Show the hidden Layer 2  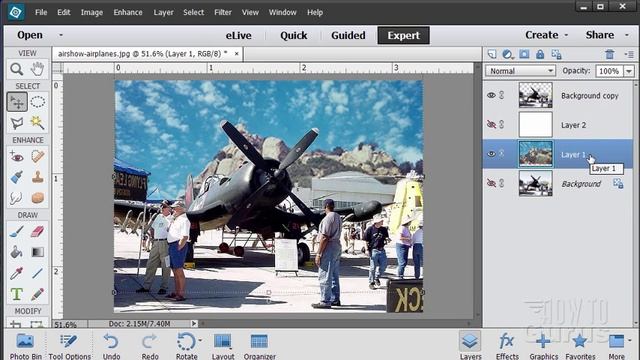491,124
